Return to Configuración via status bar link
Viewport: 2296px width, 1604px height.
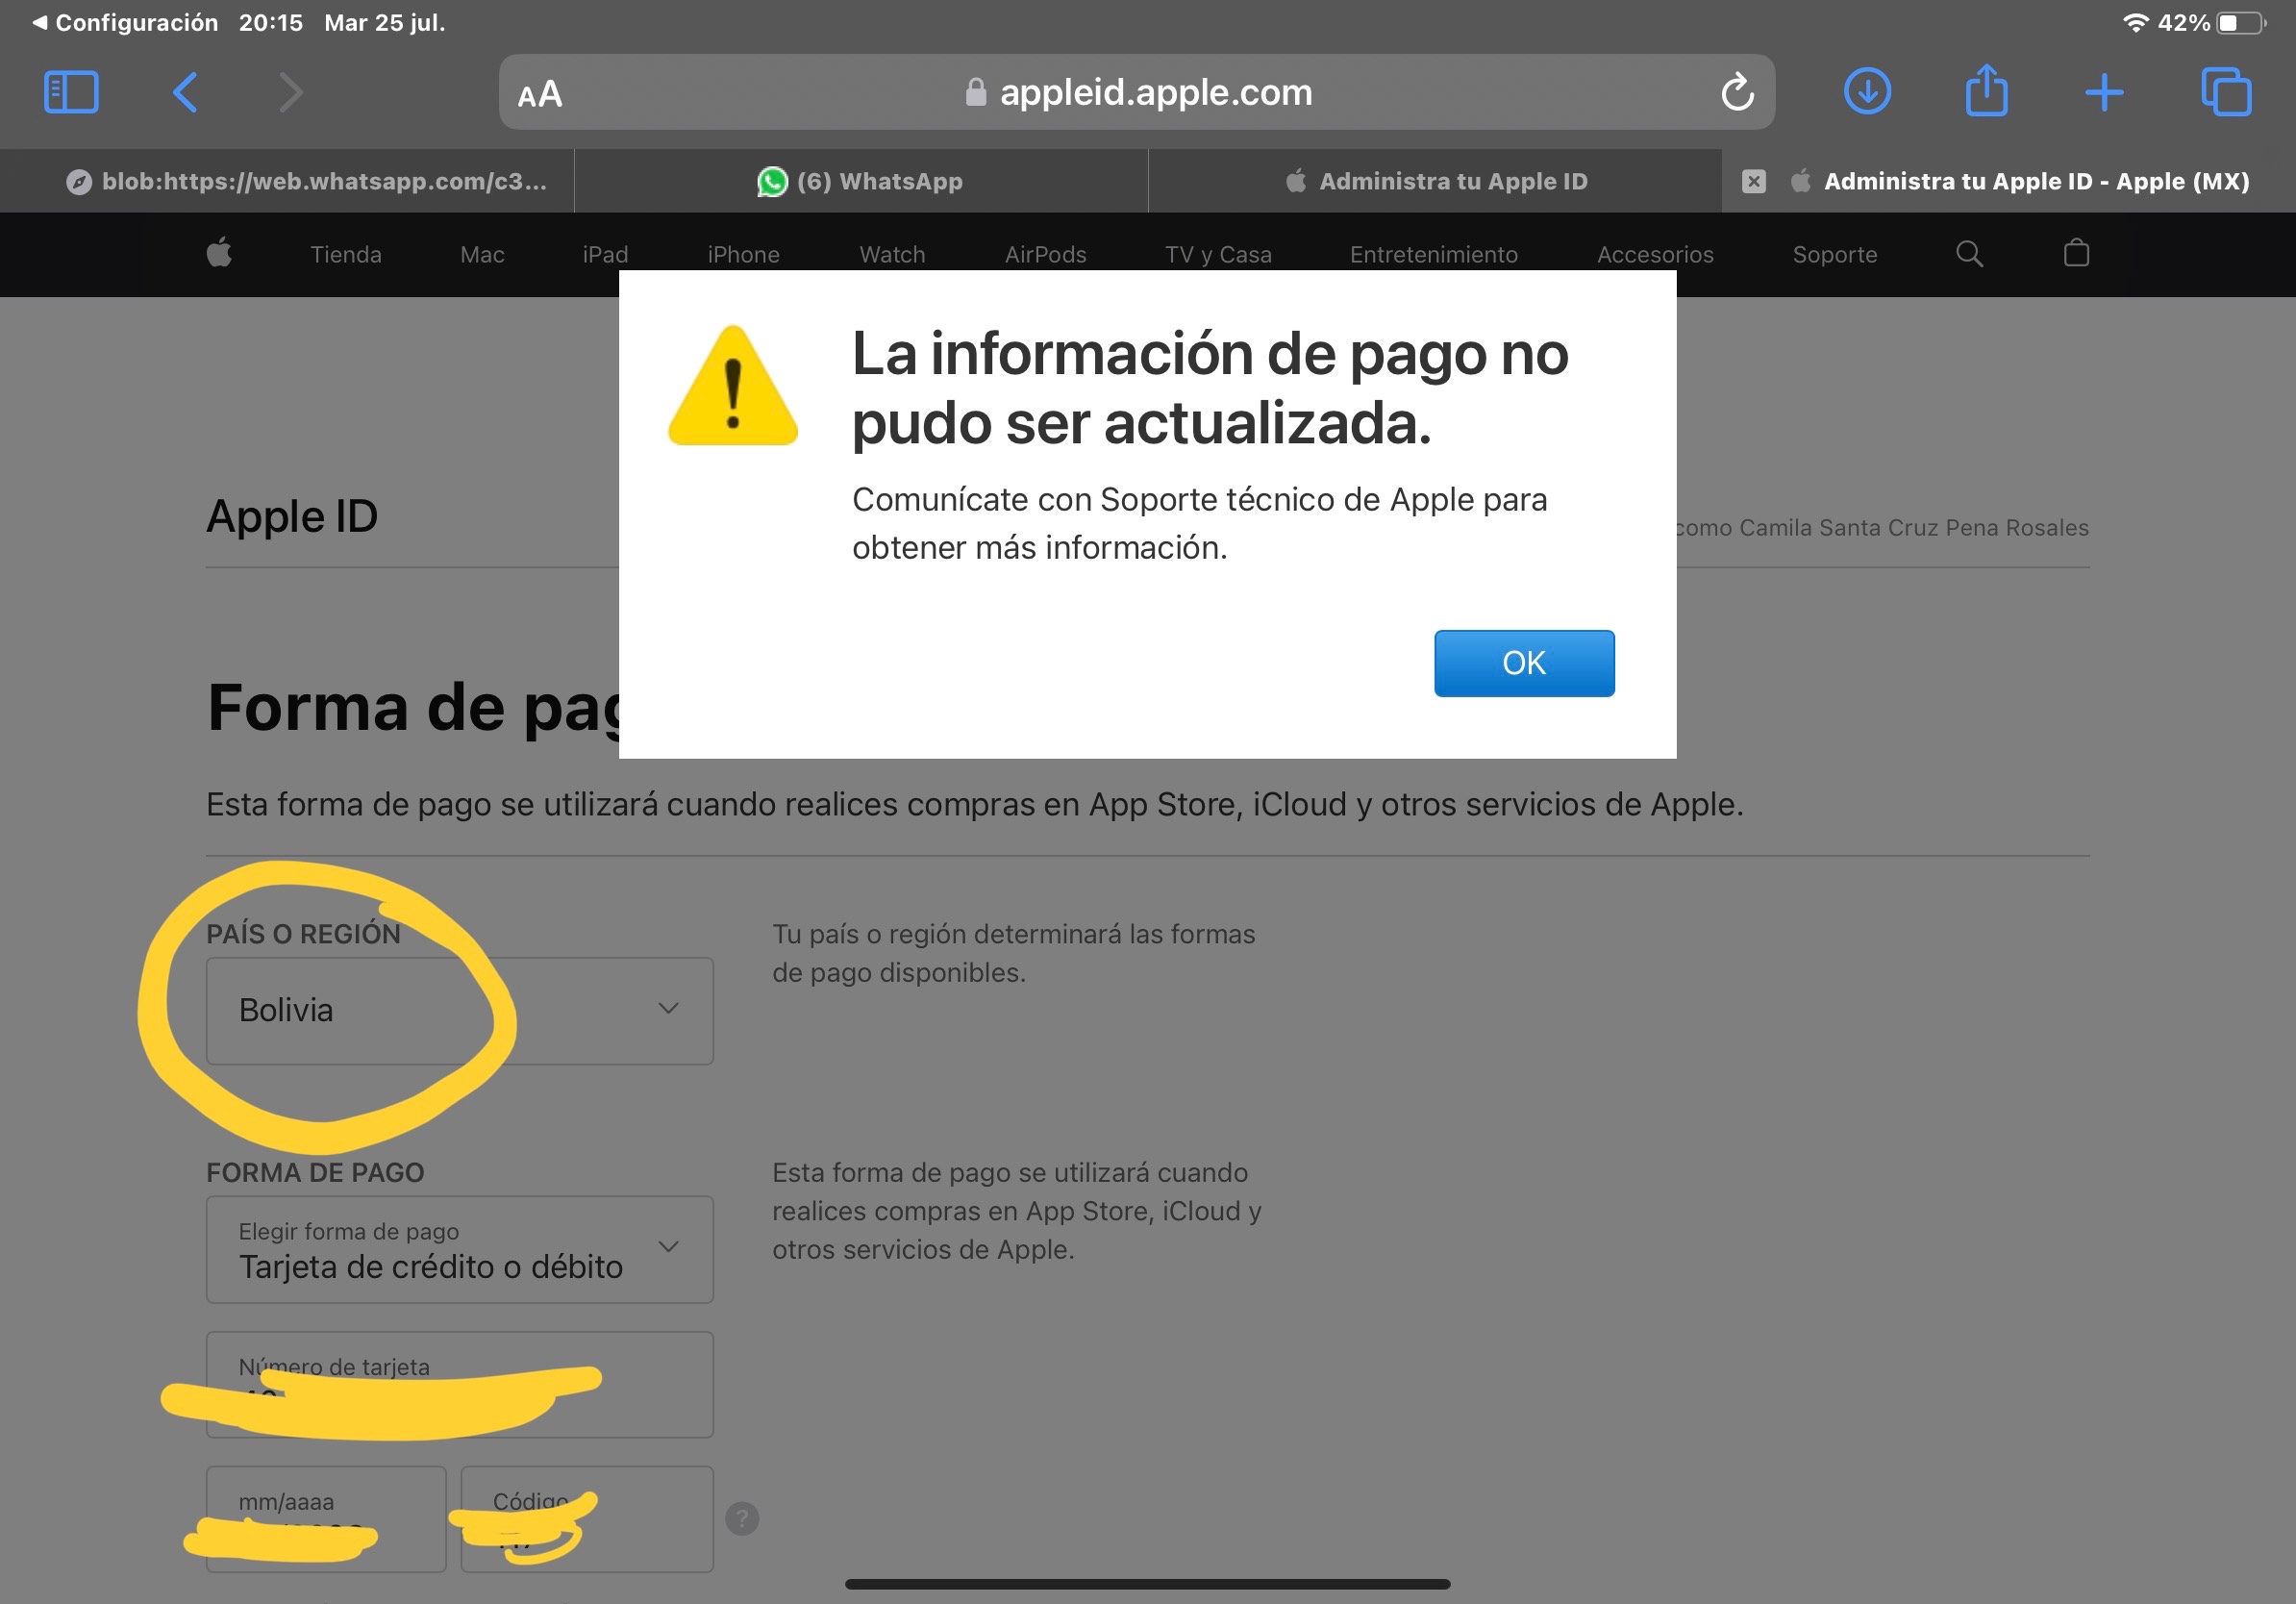pos(125,22)
